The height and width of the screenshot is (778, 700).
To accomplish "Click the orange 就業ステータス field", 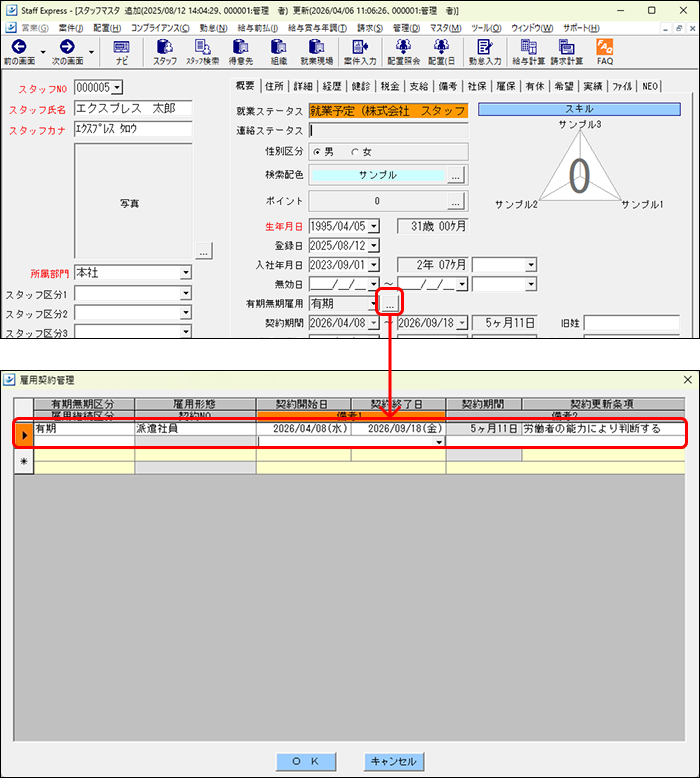I will pyautogui.click(x=388, y=111).
